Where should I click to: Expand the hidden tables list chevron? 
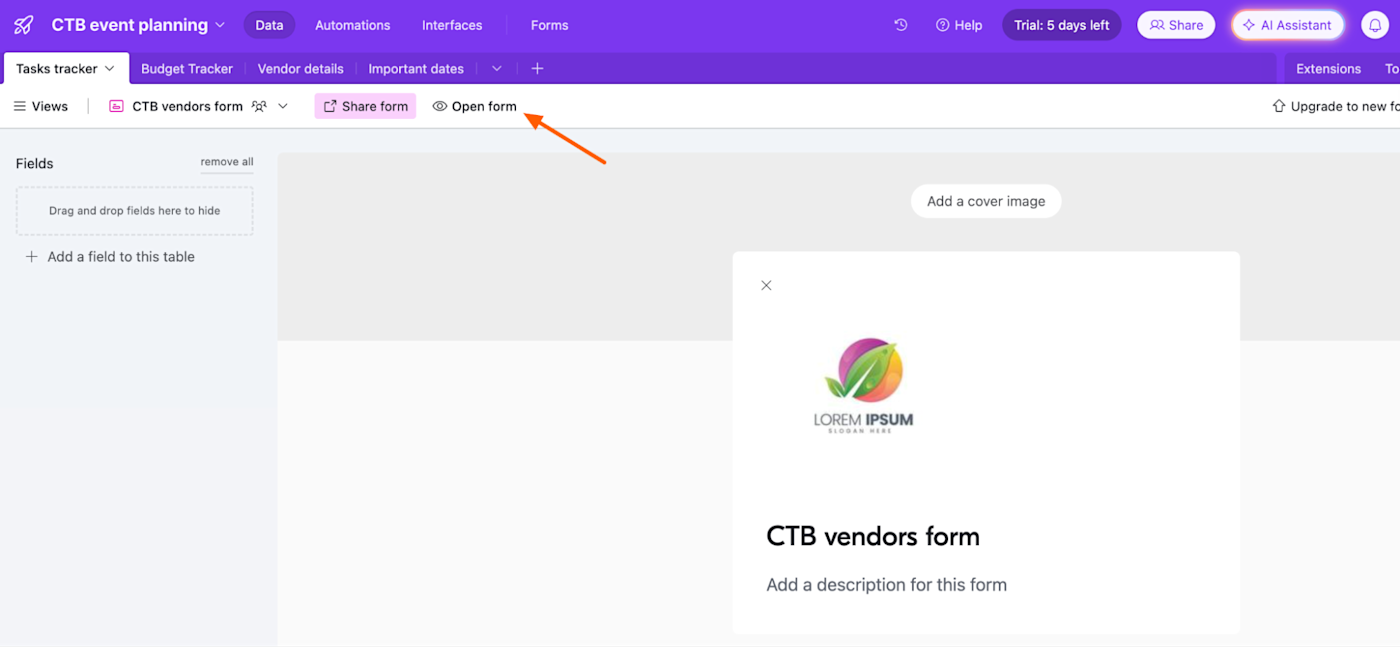[x=497, y=68]
